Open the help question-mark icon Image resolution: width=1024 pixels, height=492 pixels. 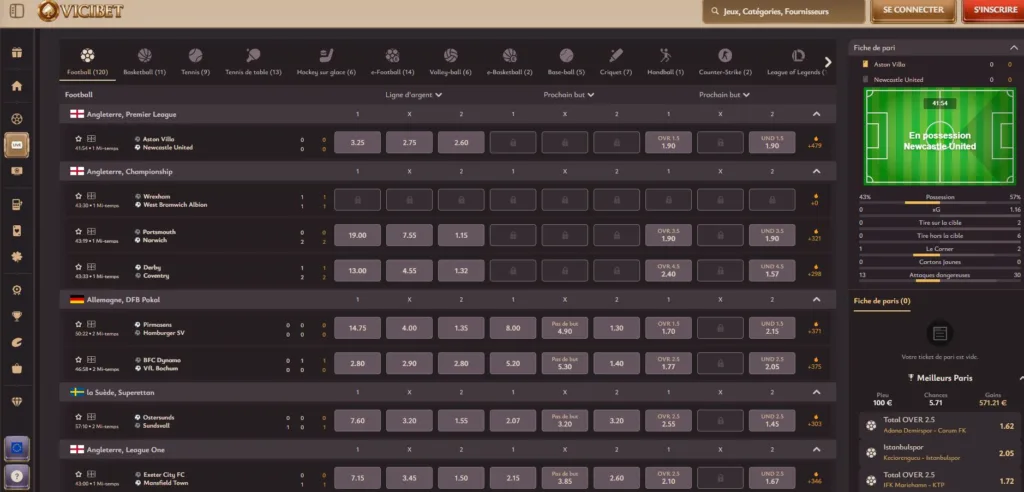tap(17, 476)
